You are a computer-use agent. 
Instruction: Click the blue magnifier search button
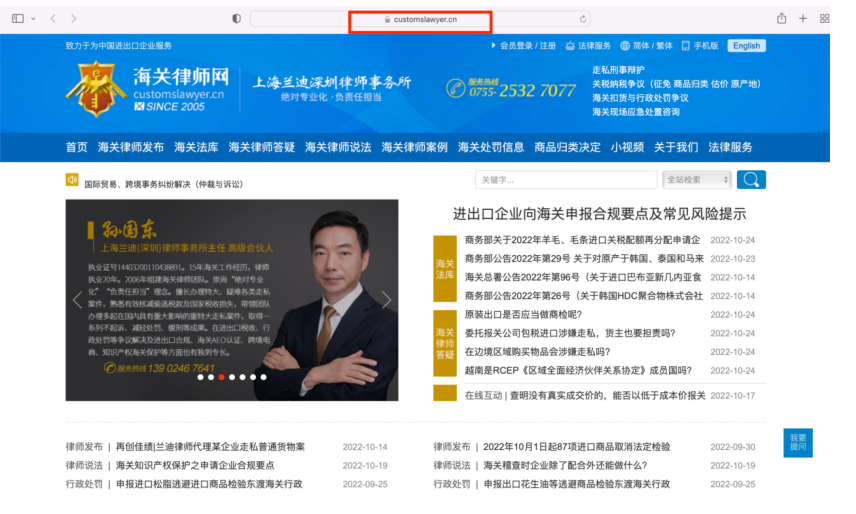[751, 180]
